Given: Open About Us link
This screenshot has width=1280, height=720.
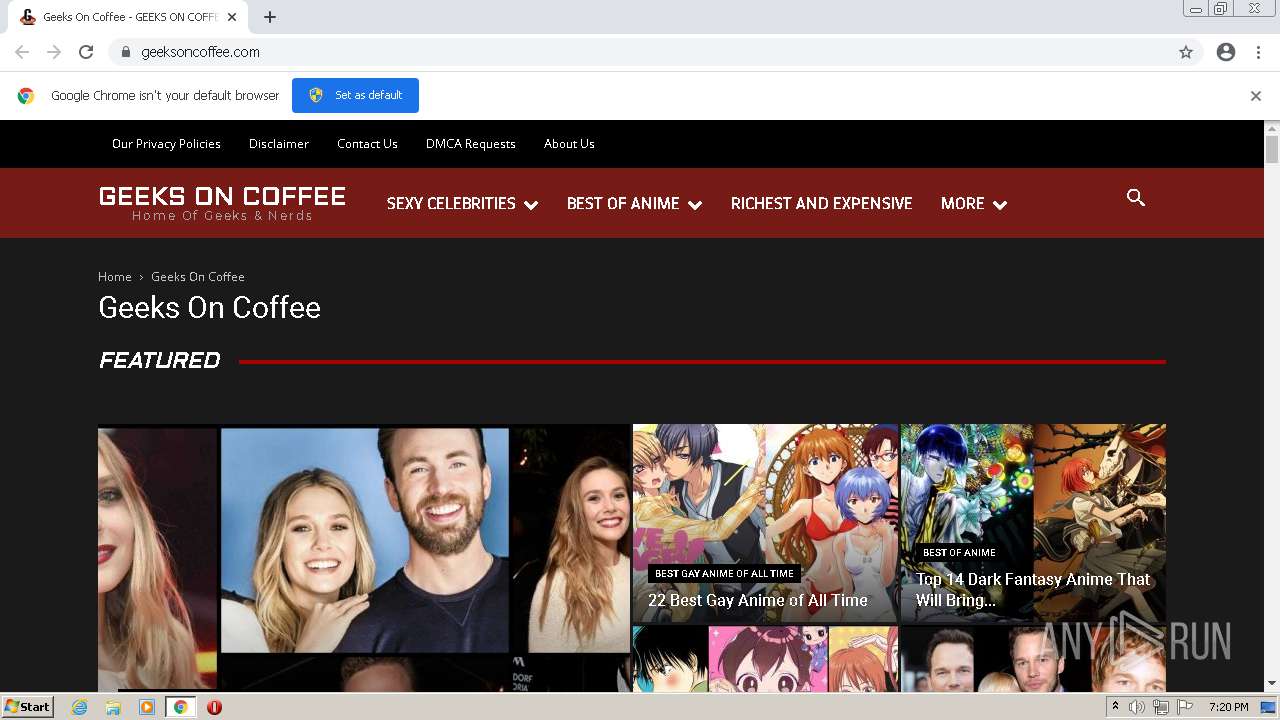Looking at the screenshot, I should (x=569, y=144).
